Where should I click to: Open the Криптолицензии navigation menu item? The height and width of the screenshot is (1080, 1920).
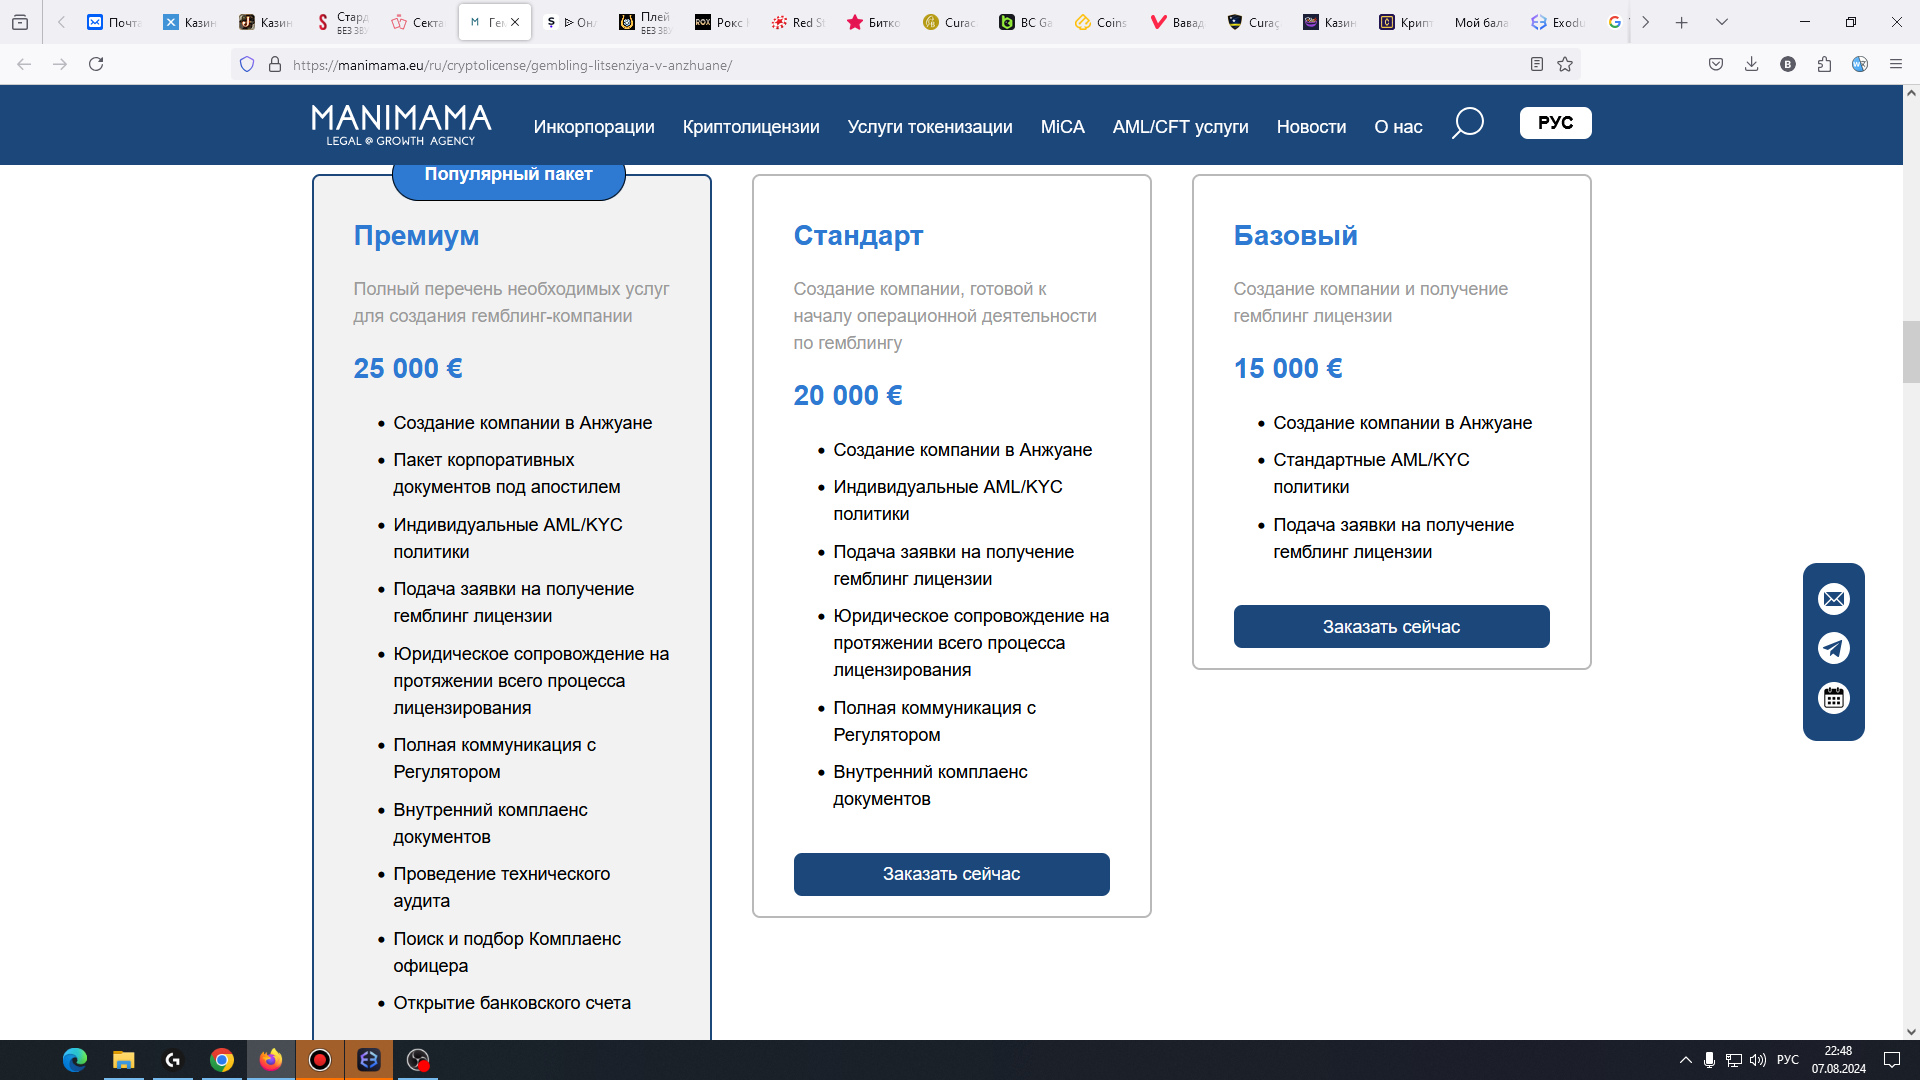coord(750,127)
